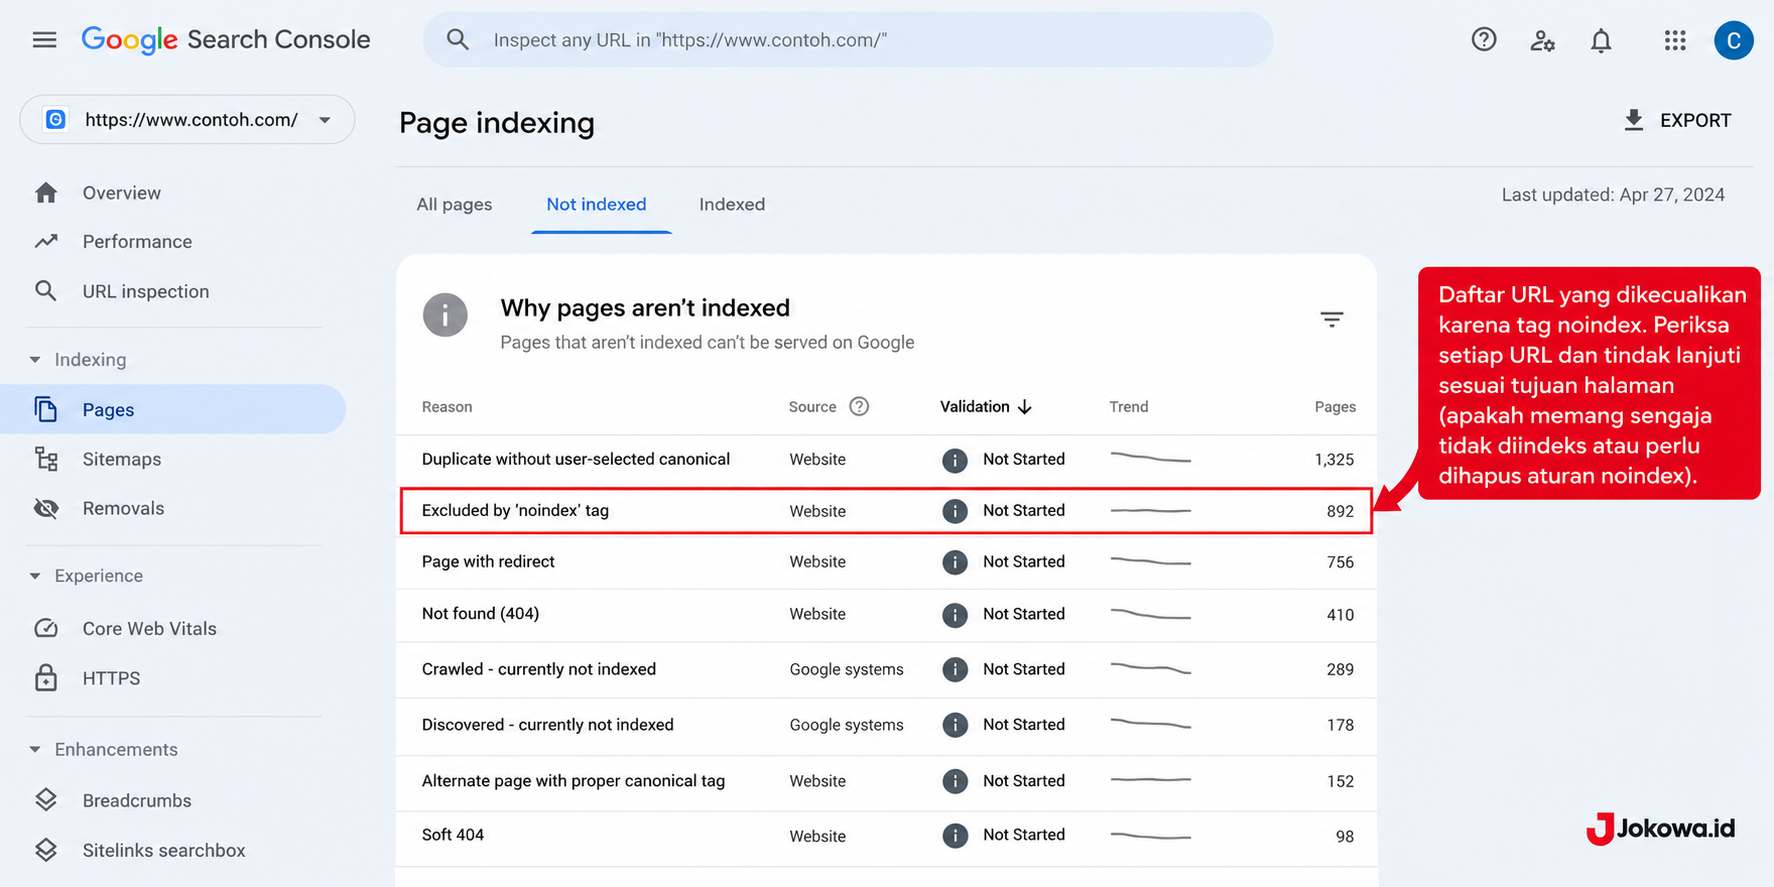Open Not found (404) row
Image resolution: width=1774 pixels, height=887 pixels.
pos(886,615)
